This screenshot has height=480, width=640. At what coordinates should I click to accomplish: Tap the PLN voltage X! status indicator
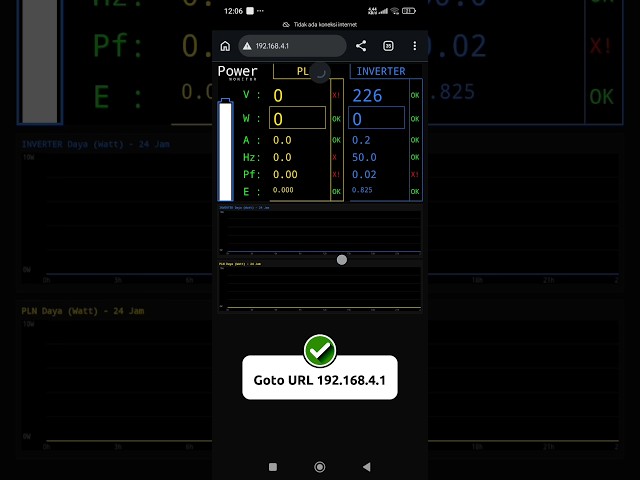(x=336, y=95)
